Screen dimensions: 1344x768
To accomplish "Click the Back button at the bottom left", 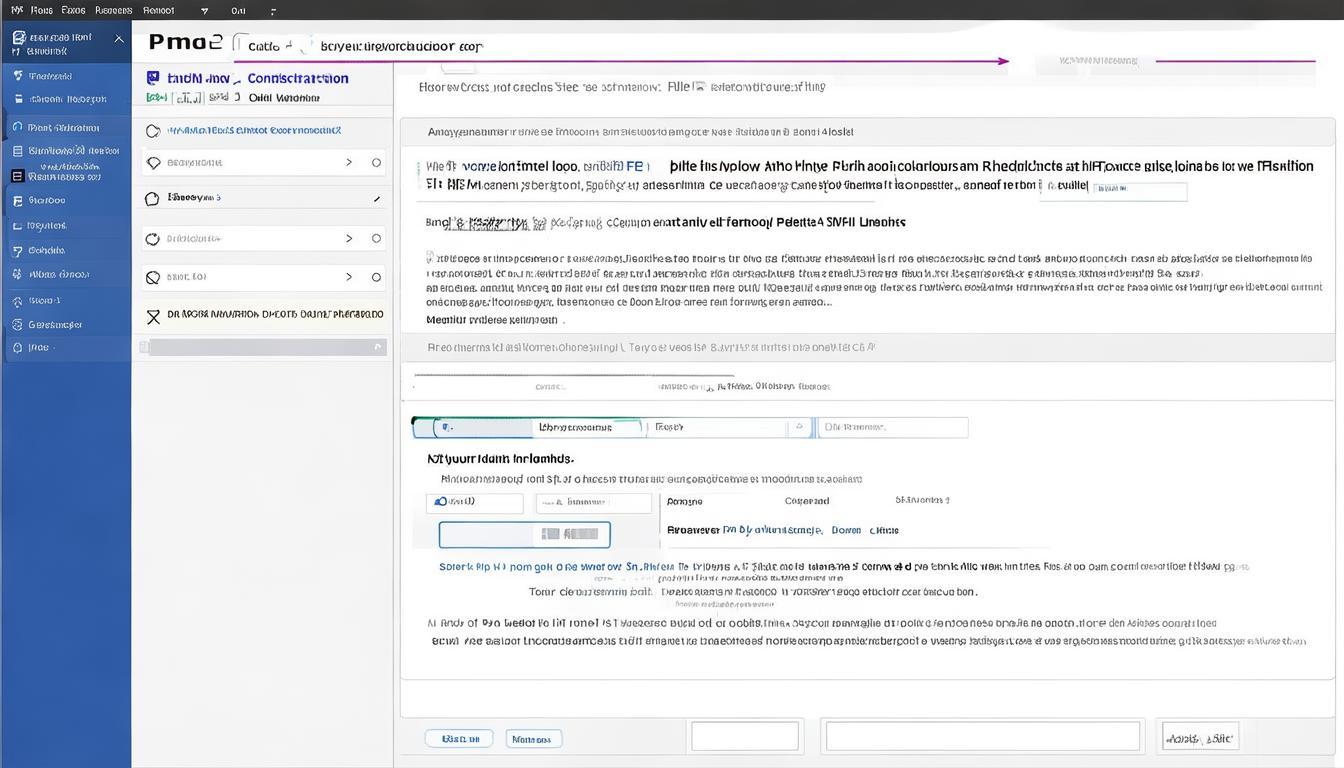I will [459, 737].
